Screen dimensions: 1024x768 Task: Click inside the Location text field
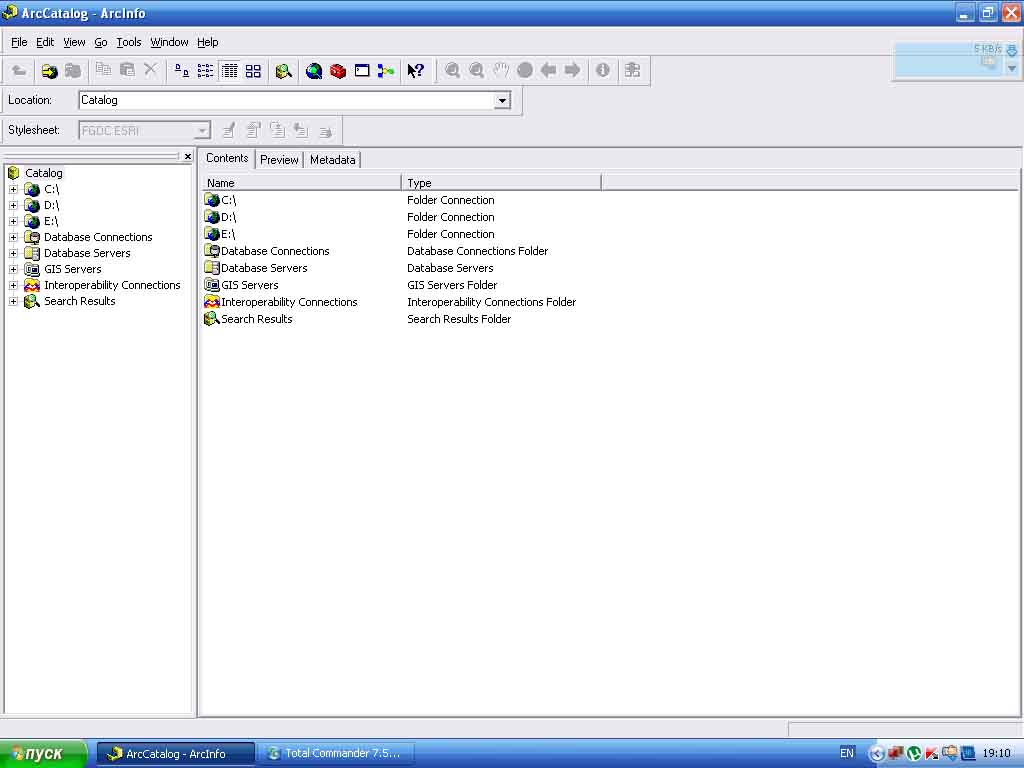(286, 101)
